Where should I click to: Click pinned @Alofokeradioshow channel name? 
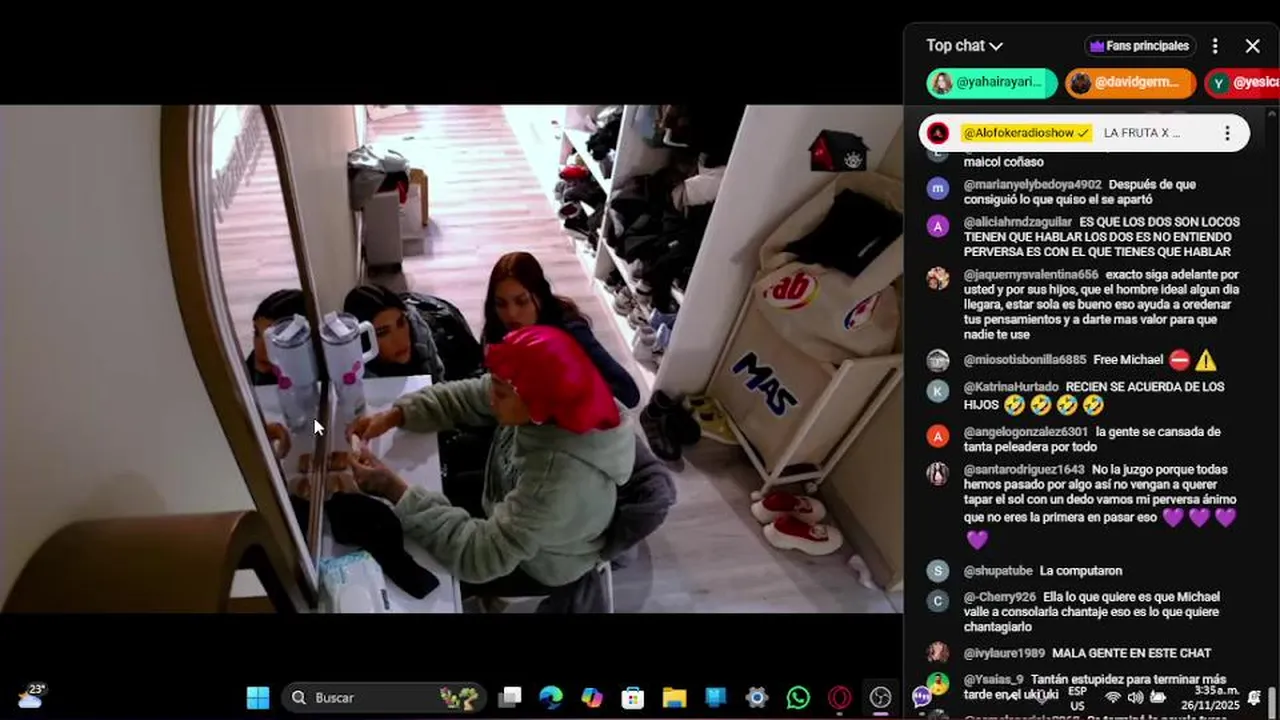click(x=1025, y=133)
